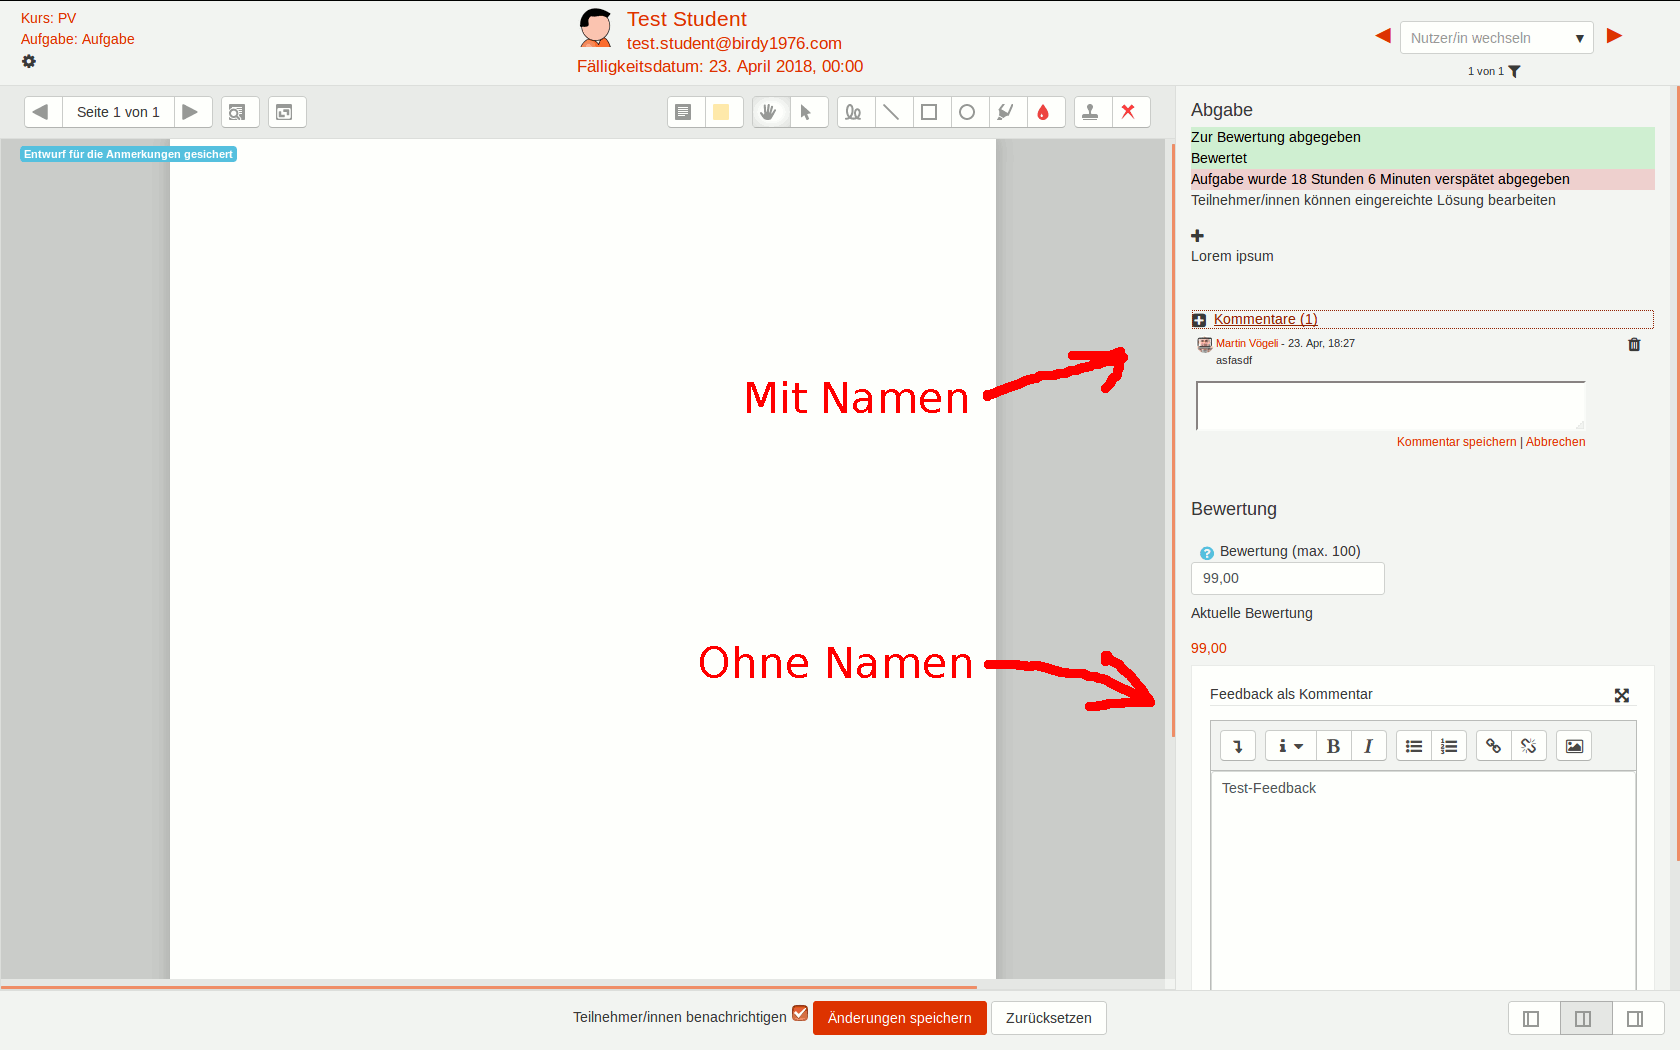Choose the rectangle annotation tool
Viewport: 1680px width, 1050px height.
[x=929, y=112]
